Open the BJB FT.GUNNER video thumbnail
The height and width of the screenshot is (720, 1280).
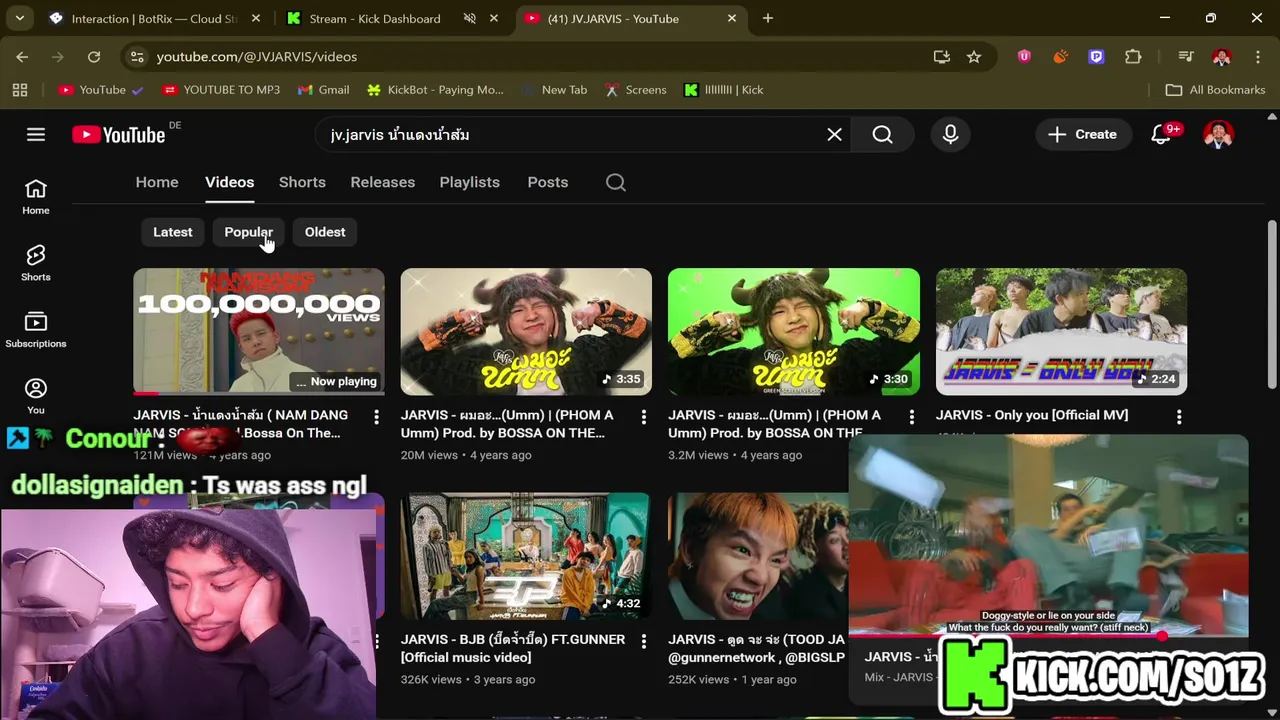pos(526,556)
